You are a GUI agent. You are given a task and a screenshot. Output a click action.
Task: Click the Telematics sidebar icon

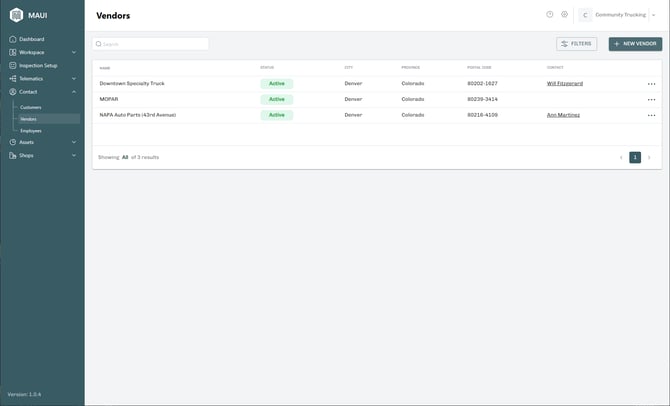click(13, 79)
